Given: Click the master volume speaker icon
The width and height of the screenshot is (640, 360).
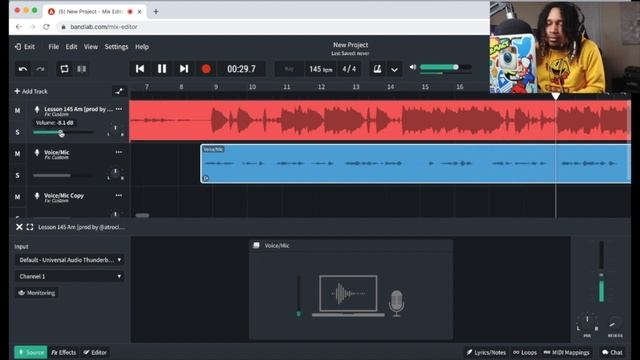Looking at the screenshot, I should coord(413,67).
